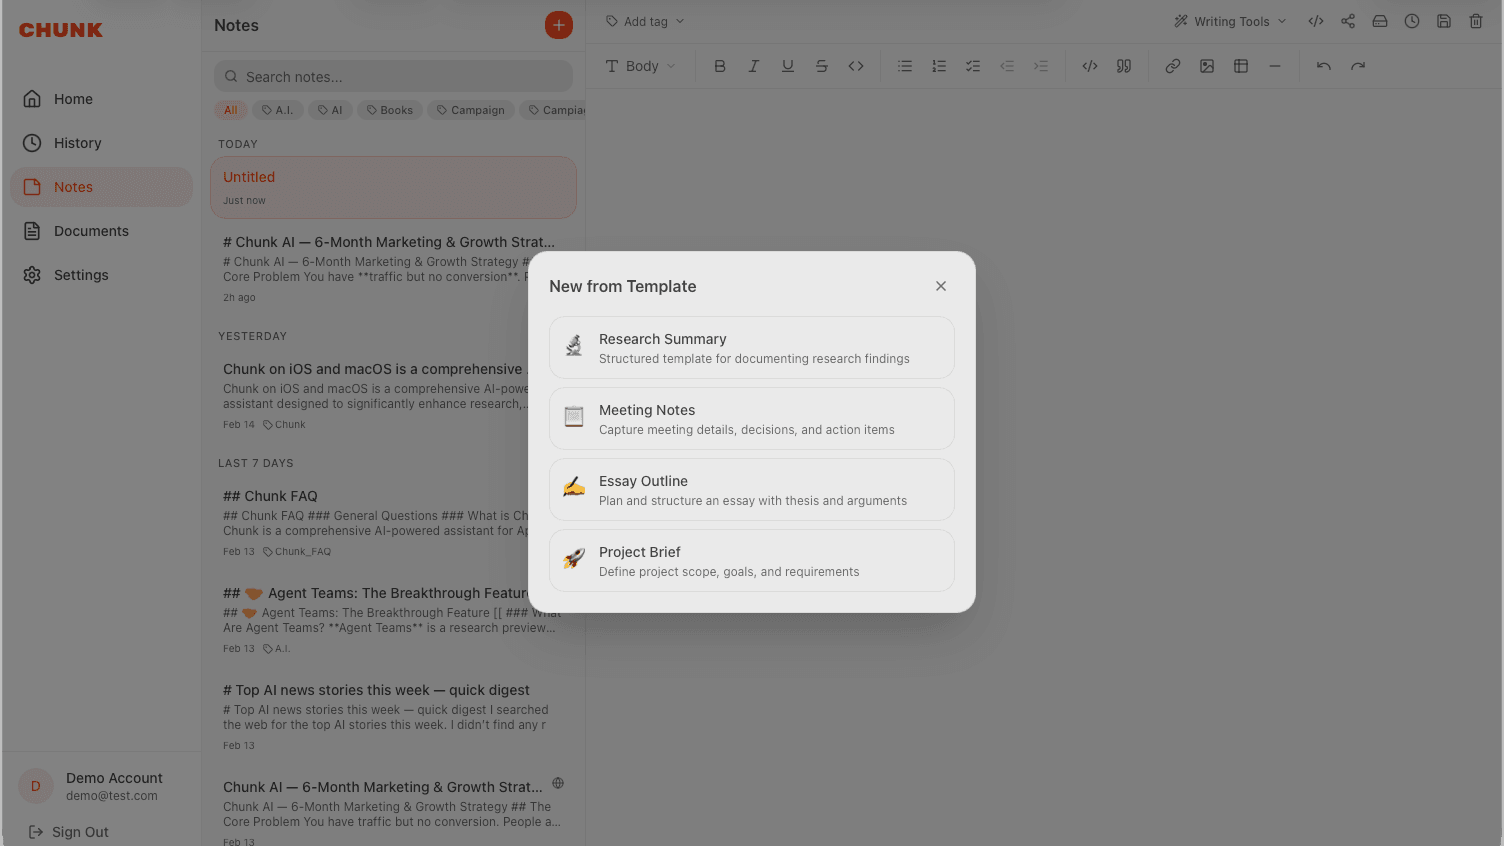Open the Documents section in the sidebar
The width and height of the screenshot is (1504, 846).
click(90, 230)
